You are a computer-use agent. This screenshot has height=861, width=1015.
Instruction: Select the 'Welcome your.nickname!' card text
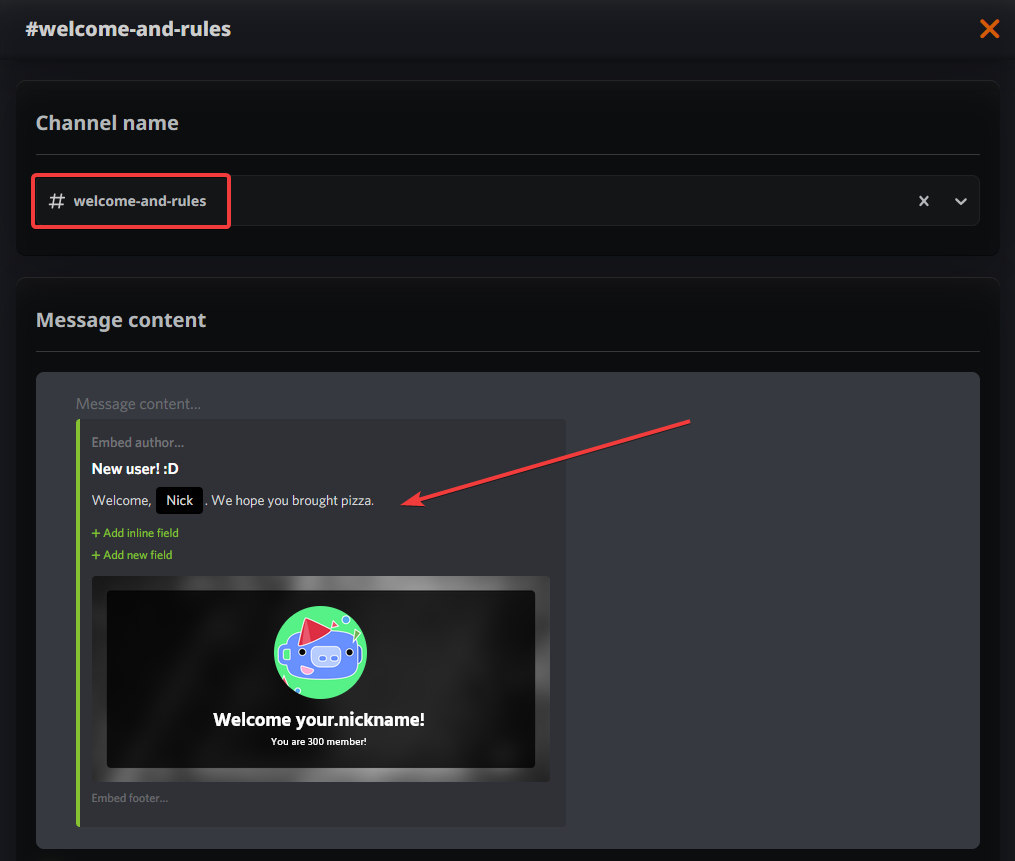tap(319, 719)
